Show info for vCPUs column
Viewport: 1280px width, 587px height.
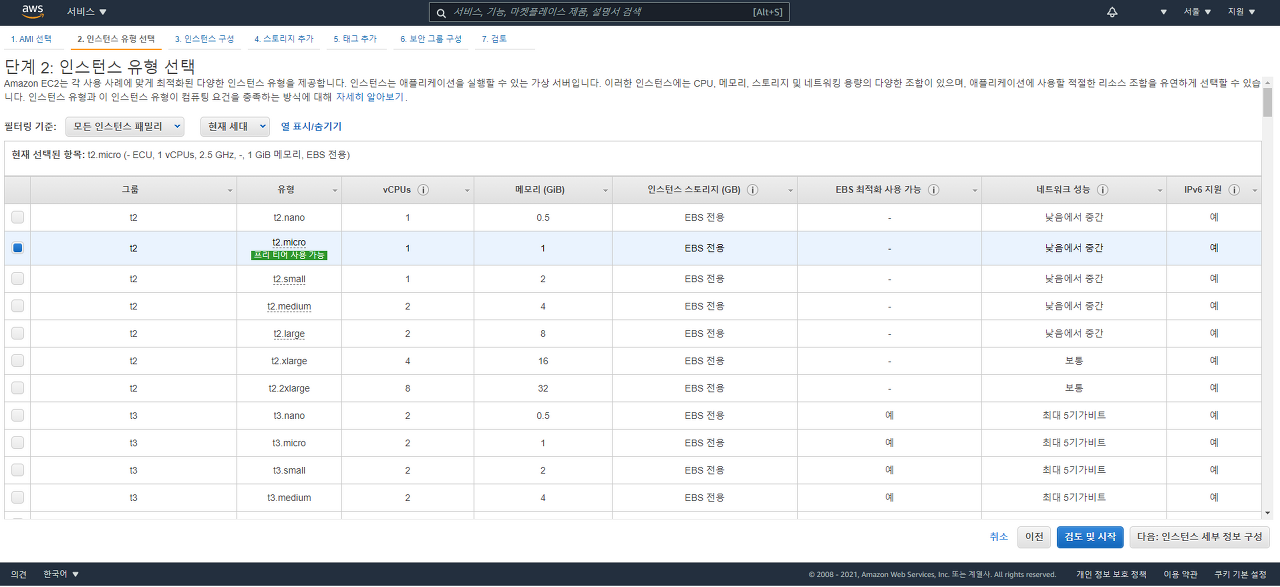(423, 190)
